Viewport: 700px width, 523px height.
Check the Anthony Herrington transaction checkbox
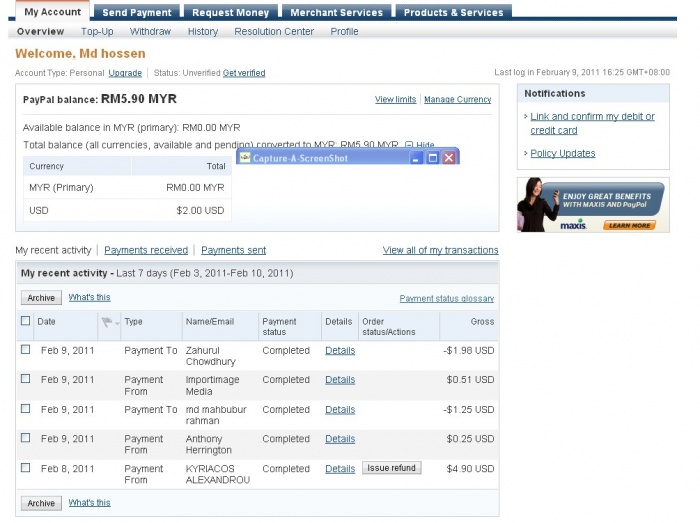pyautogui.click(x=25, y=438)
